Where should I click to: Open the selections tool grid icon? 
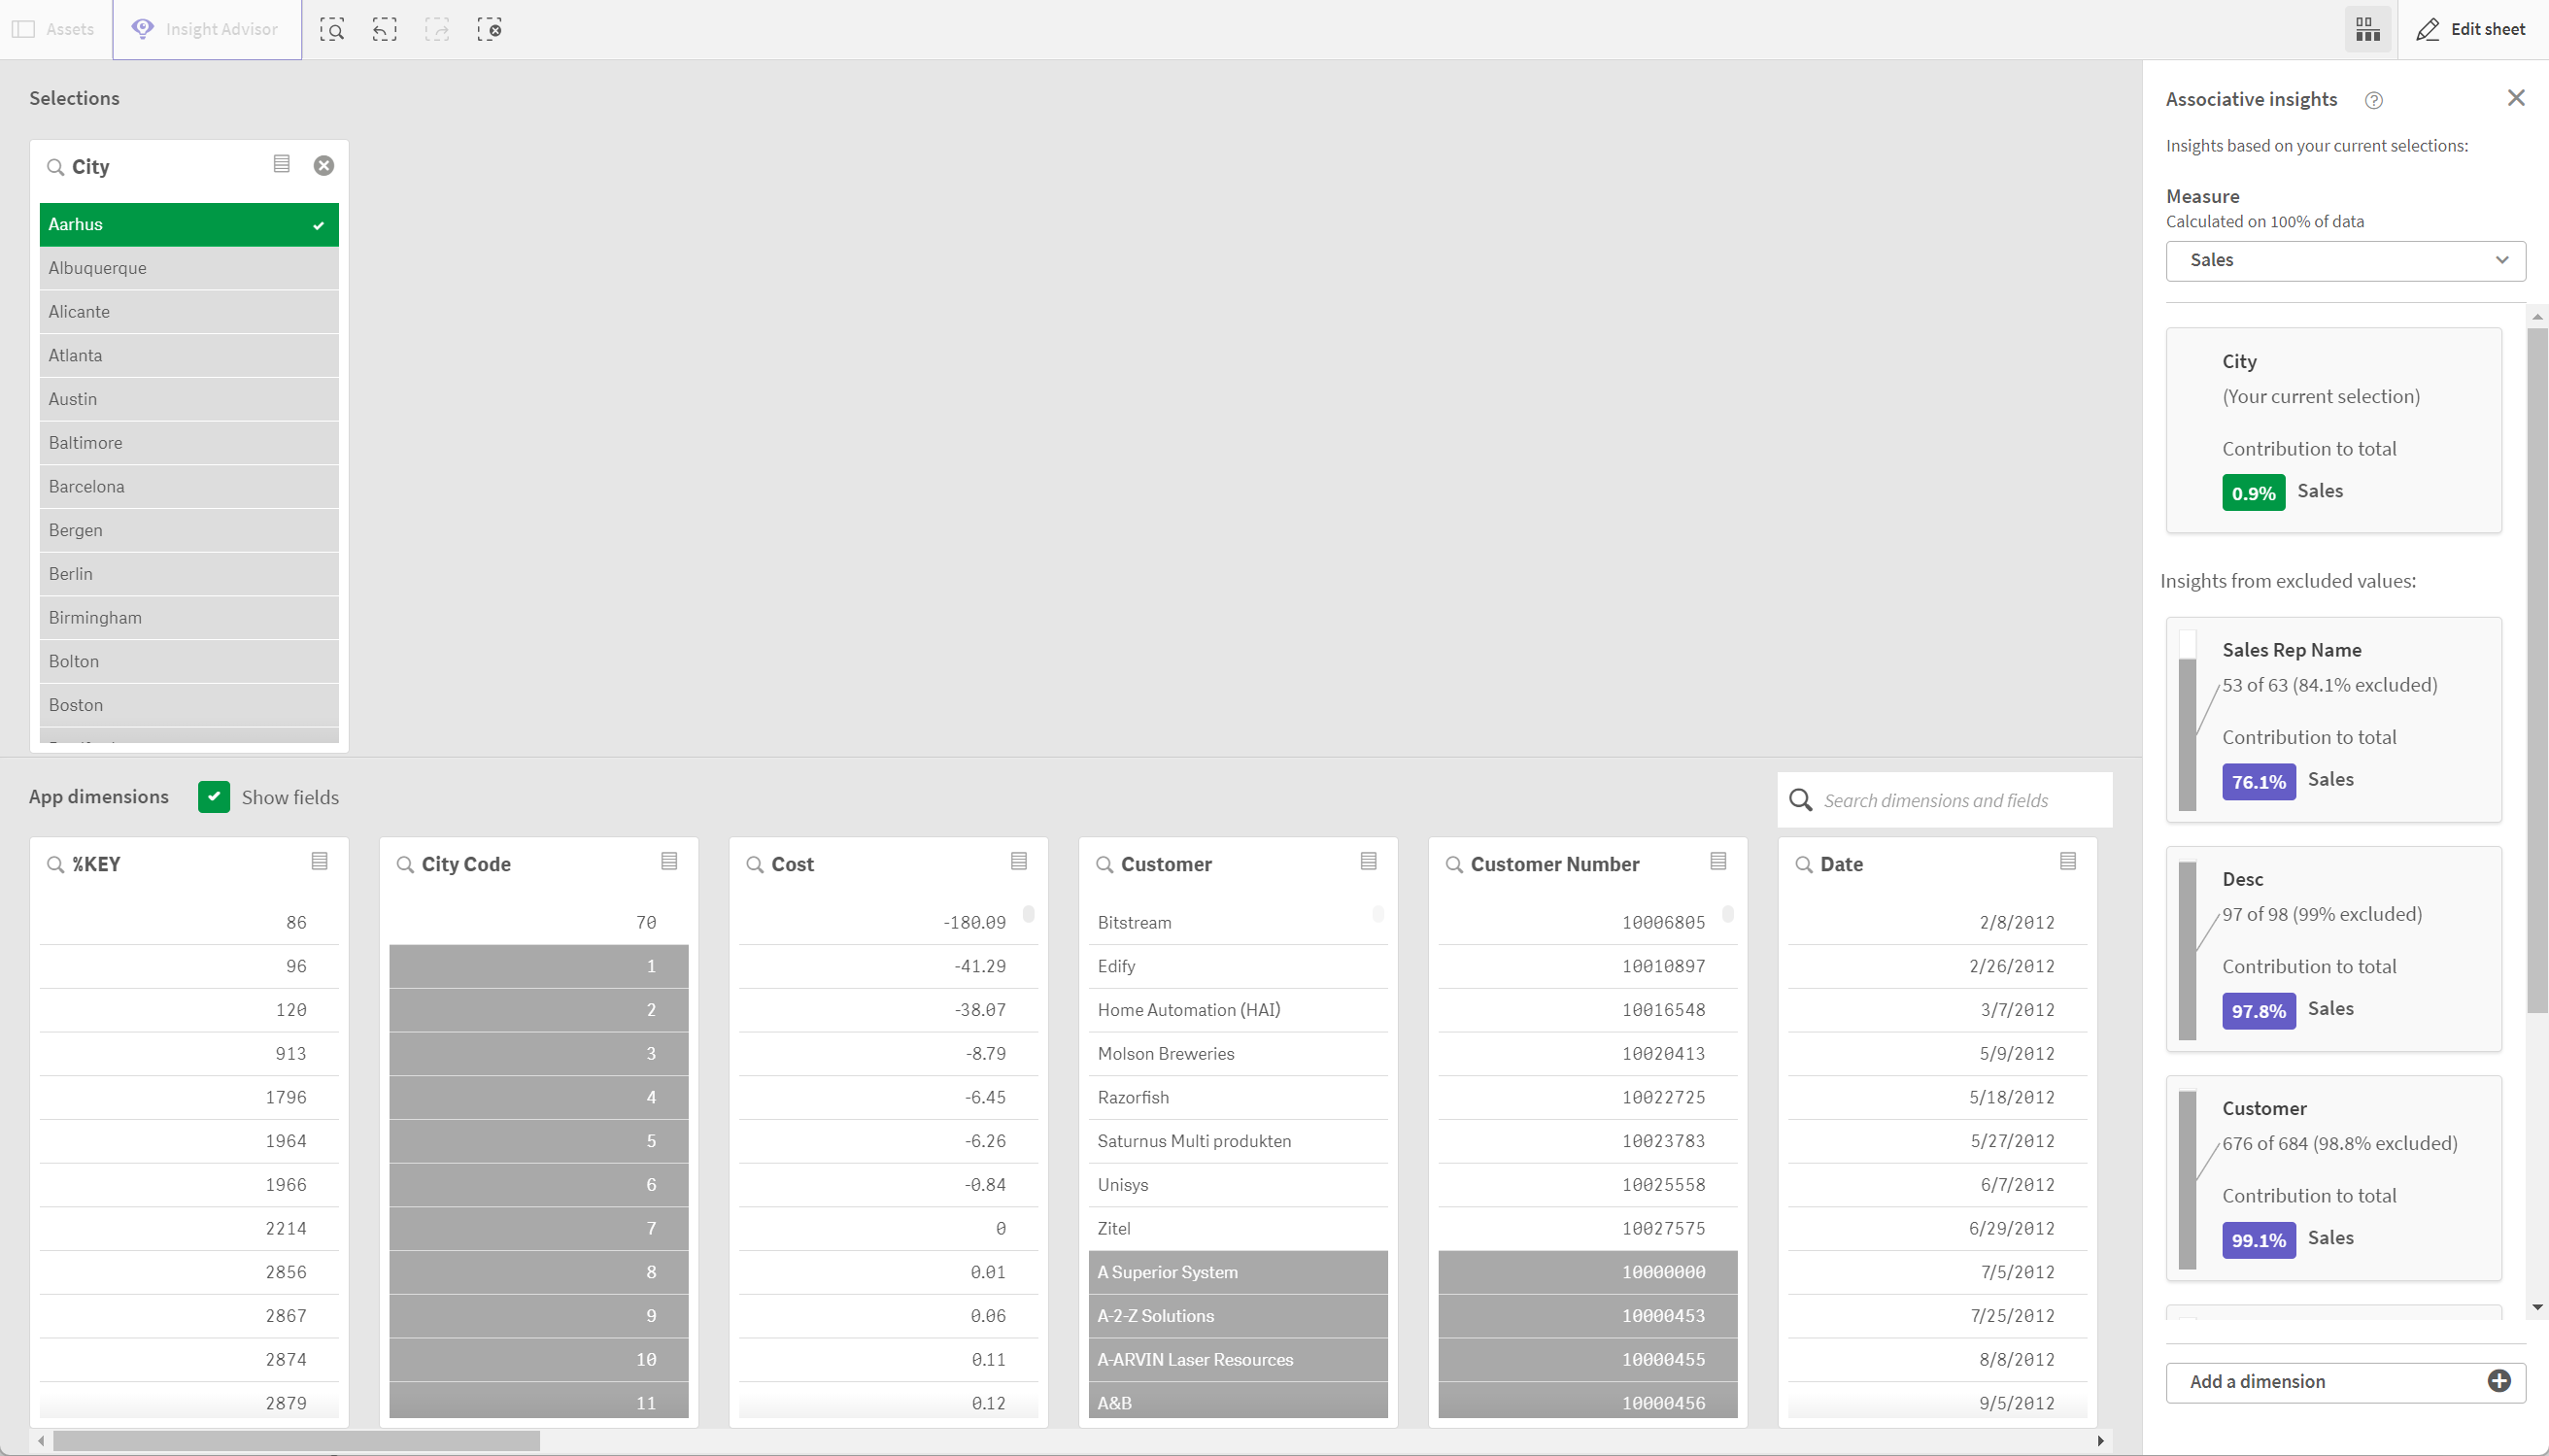2367,30
